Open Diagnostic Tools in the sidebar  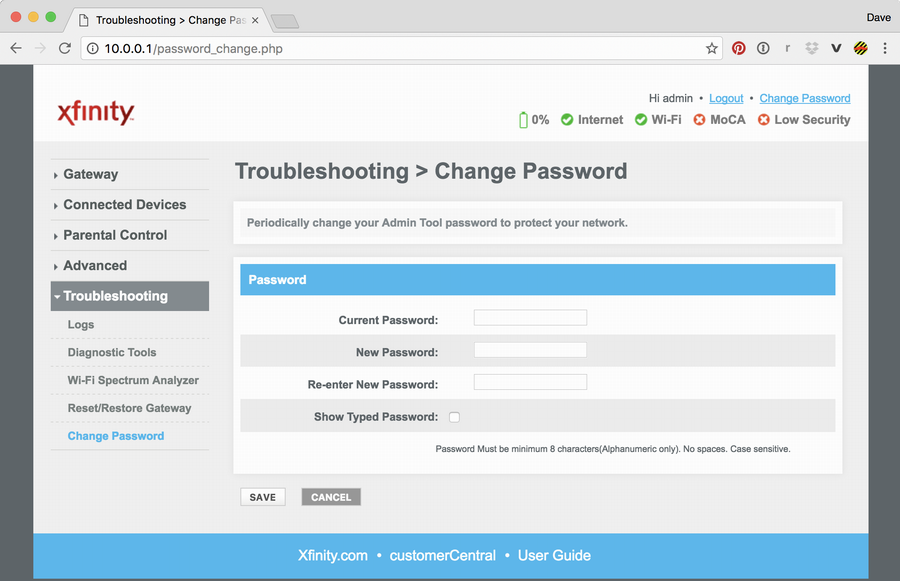point(112,353)
